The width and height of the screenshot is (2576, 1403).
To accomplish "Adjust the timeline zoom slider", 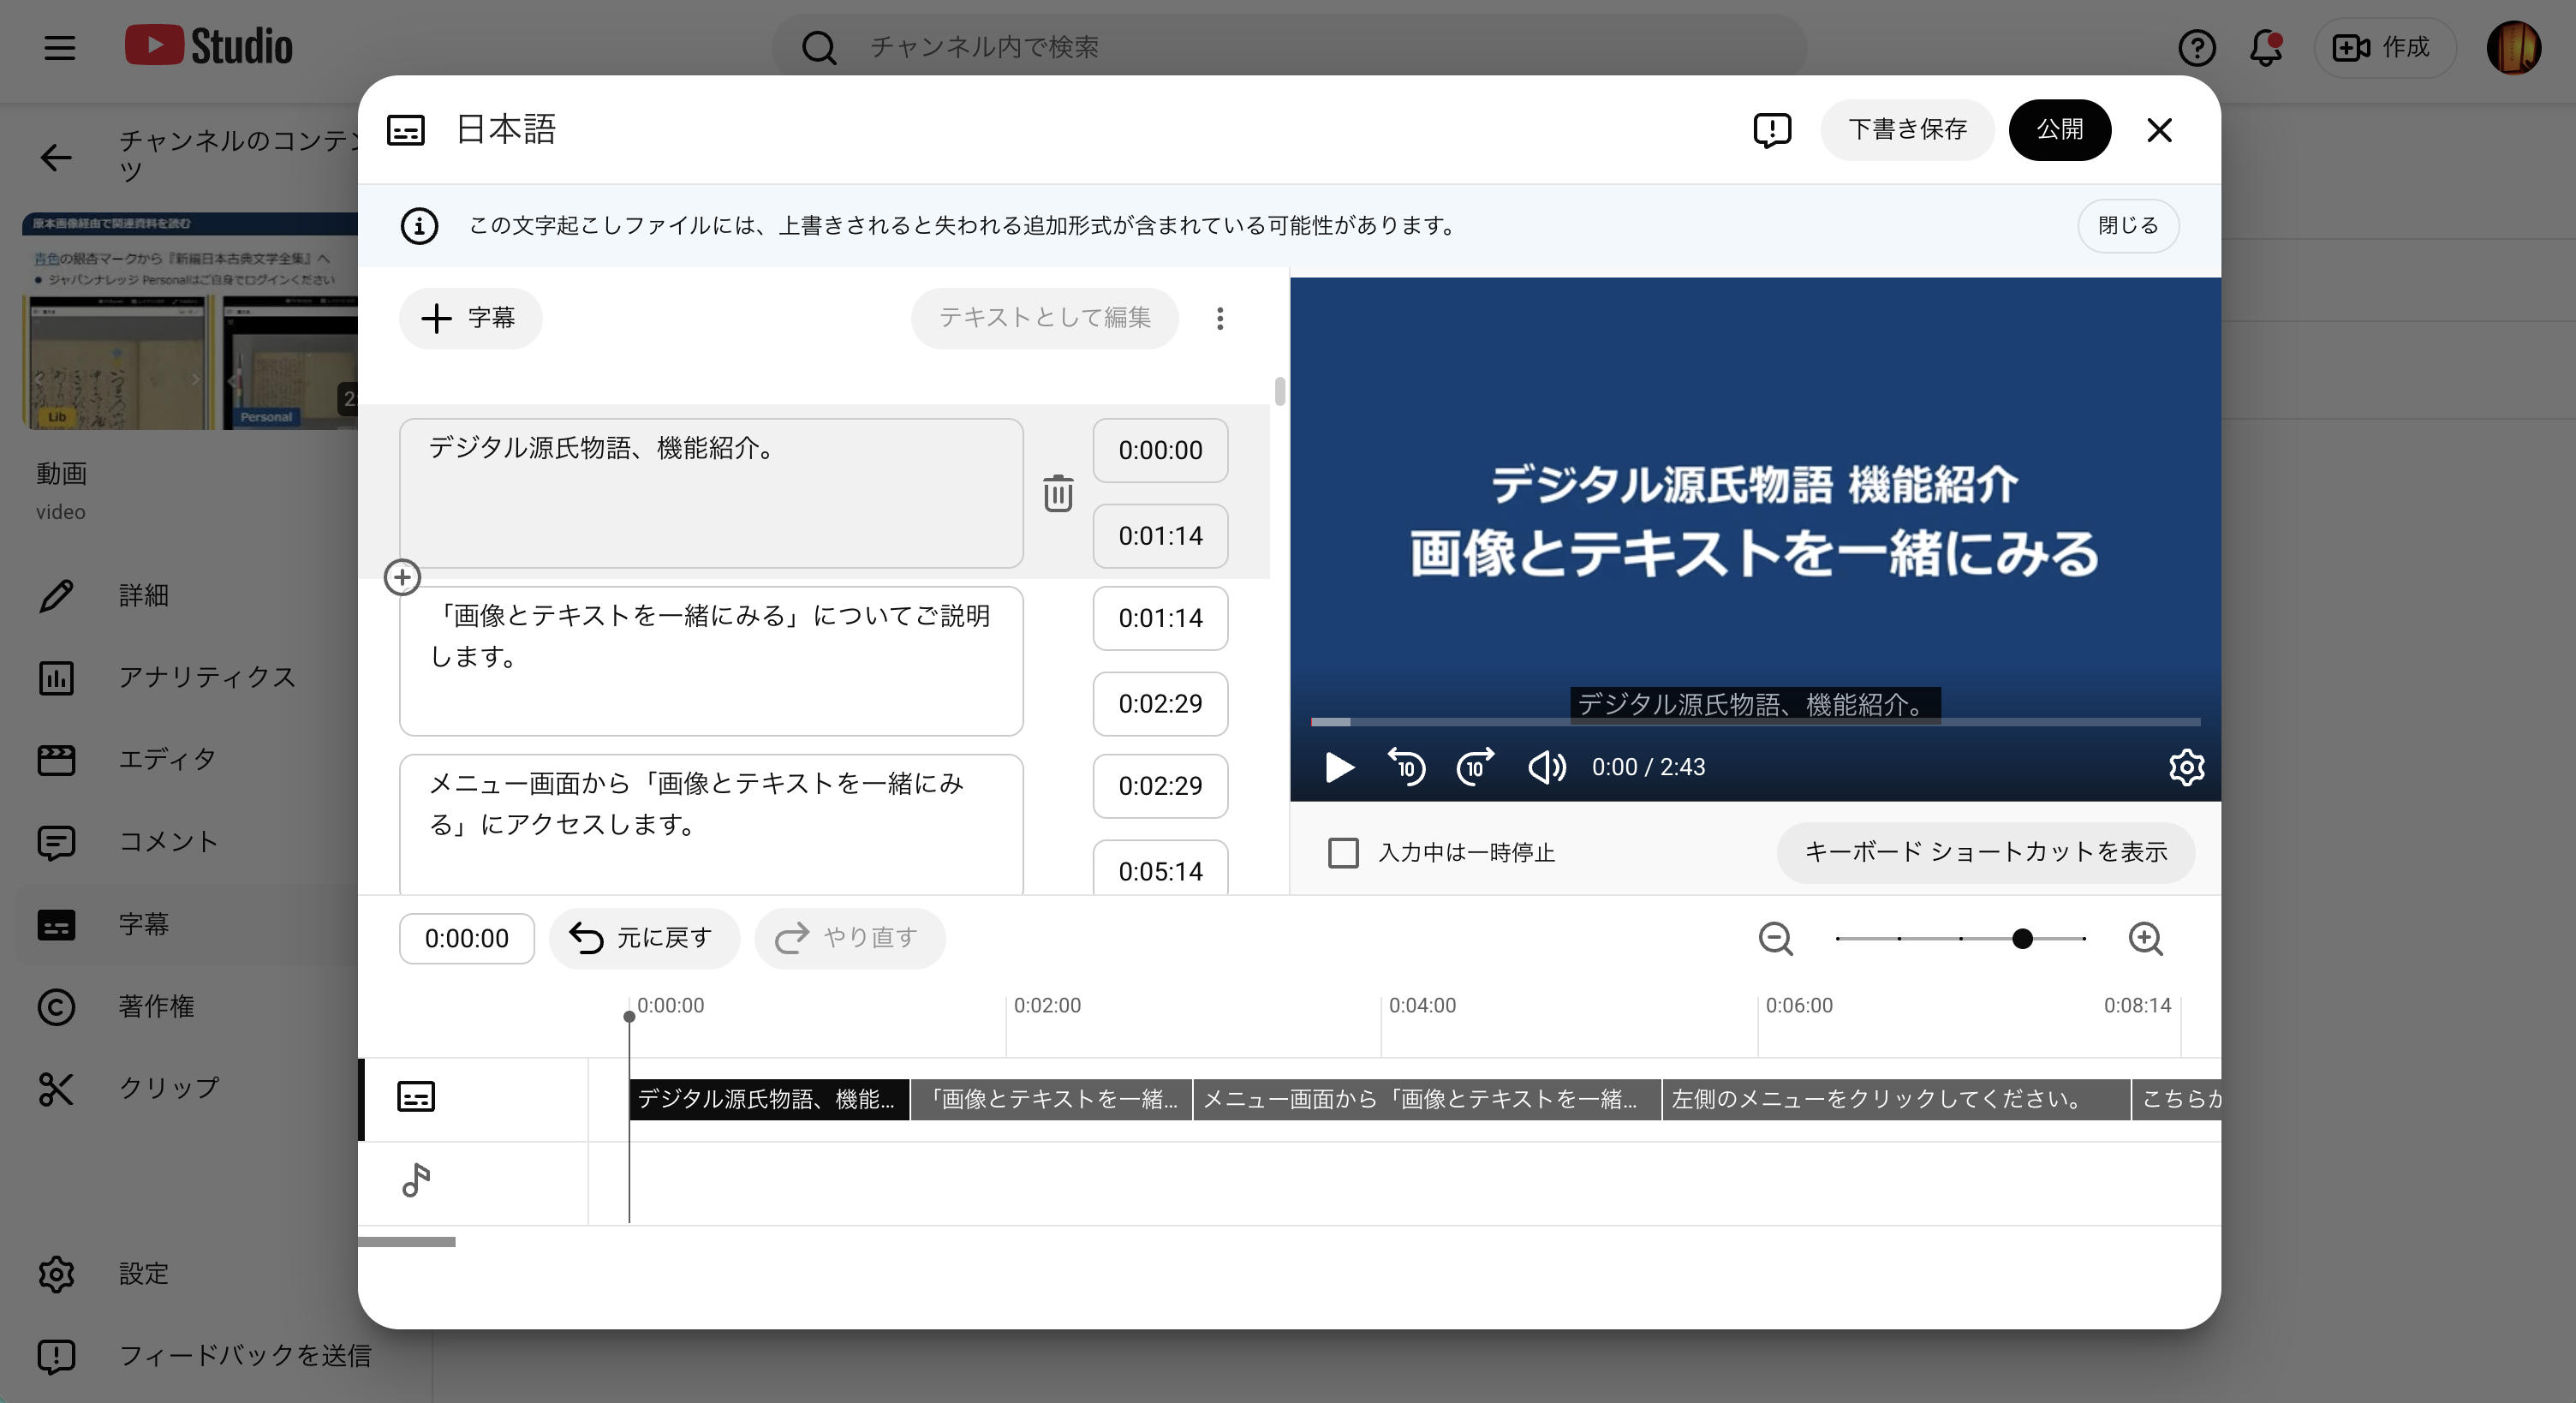I will pos(2023,938).
